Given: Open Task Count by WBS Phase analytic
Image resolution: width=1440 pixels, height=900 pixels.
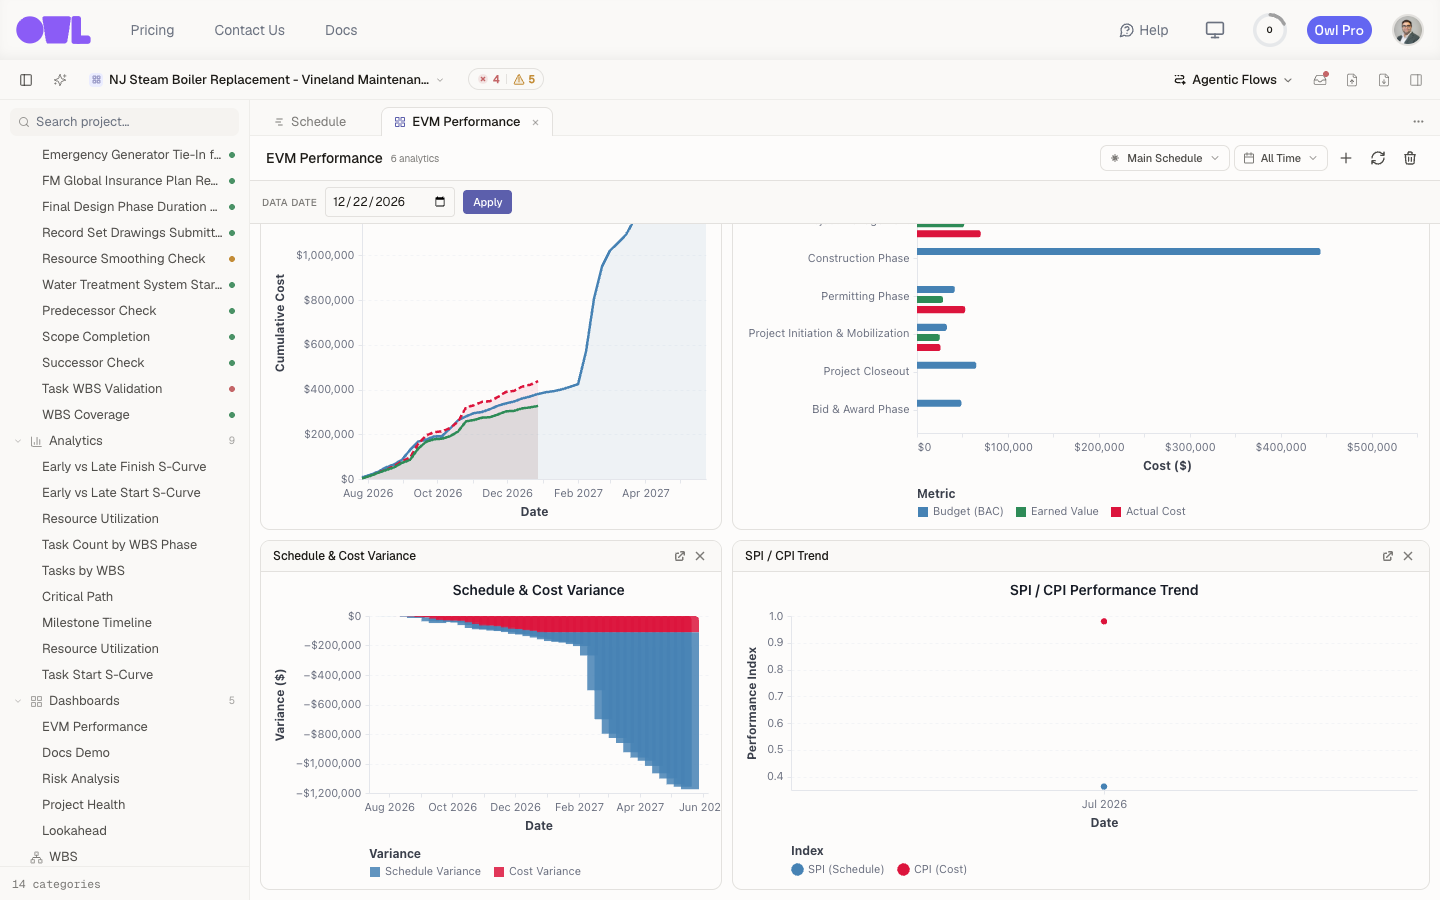Looking at the screenshot, I should 119,545.
